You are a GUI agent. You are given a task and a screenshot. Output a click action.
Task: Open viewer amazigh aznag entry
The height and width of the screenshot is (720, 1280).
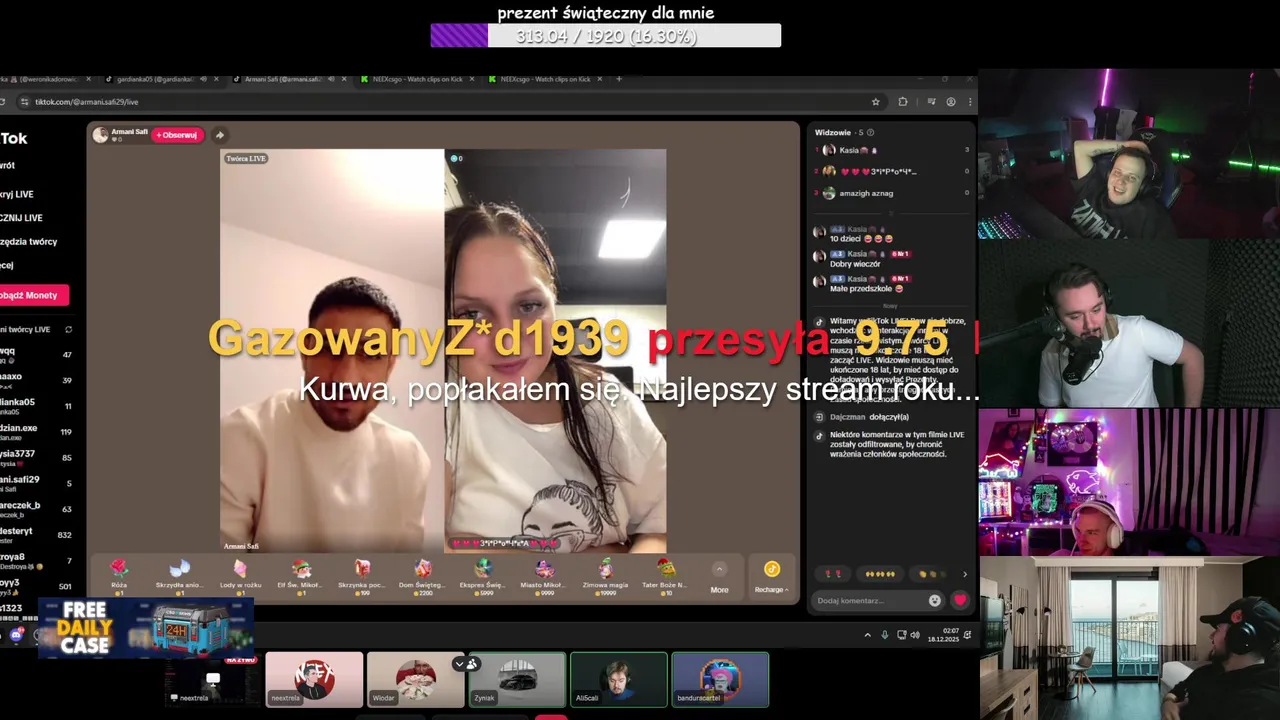coord(892,193)
